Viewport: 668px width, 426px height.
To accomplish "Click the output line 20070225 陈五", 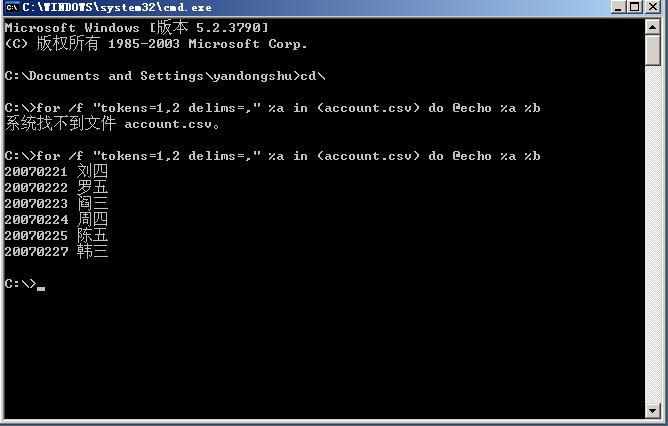I will click(56, 236).
